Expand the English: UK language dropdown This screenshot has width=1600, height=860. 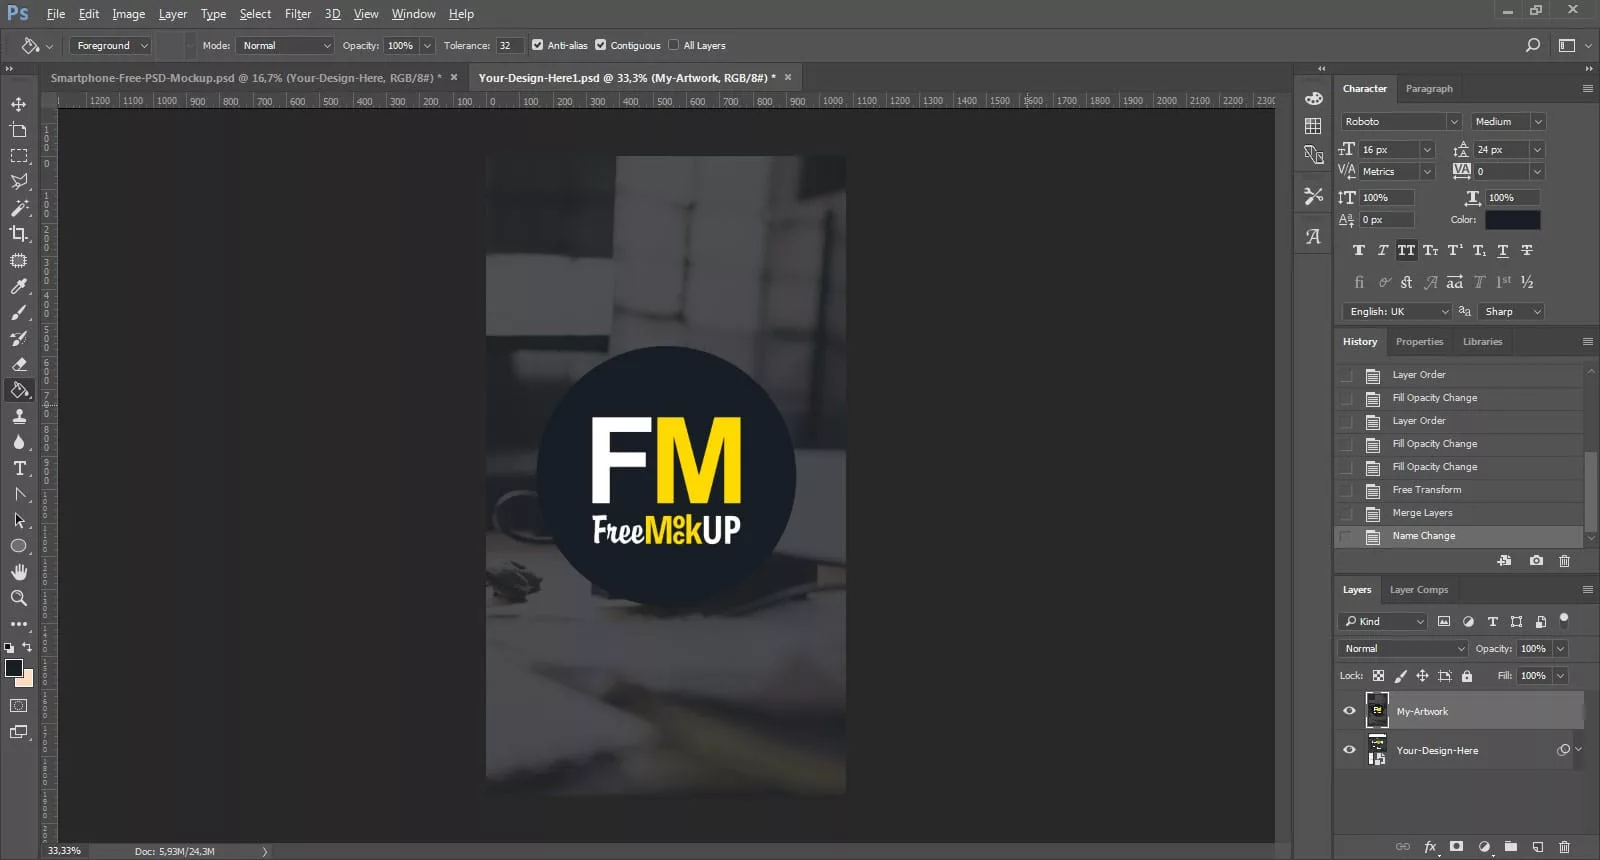point(1396,311)
